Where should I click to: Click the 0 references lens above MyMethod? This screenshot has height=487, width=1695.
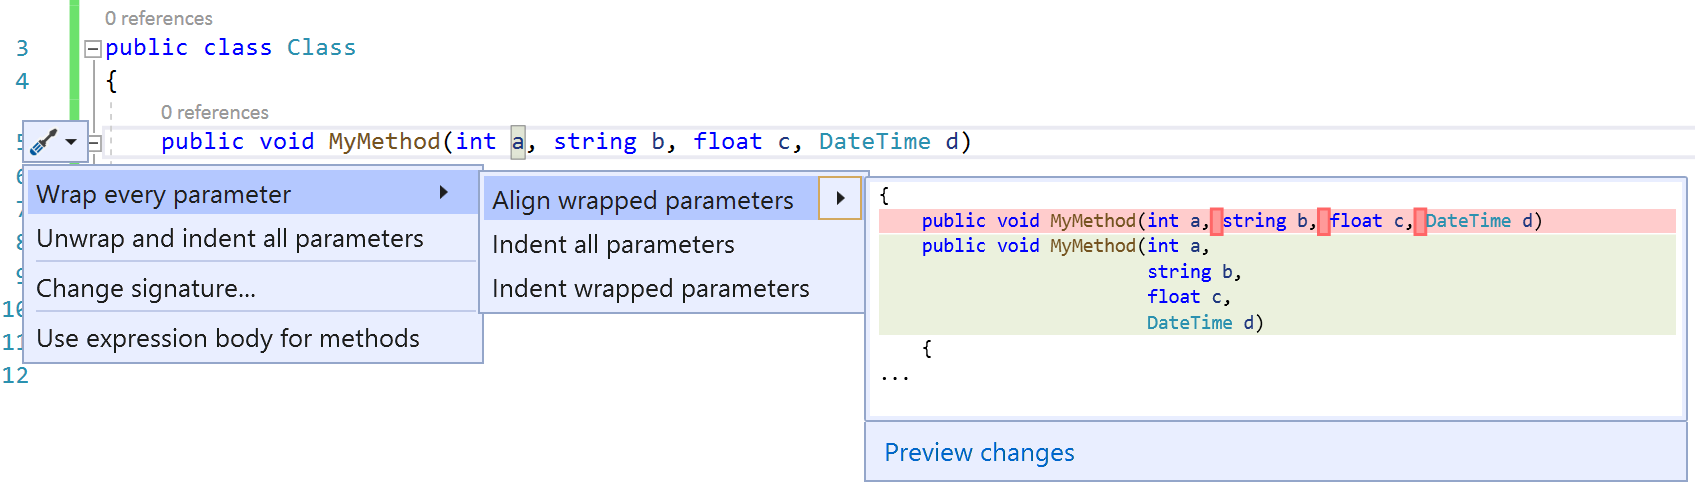coord(214,112)
